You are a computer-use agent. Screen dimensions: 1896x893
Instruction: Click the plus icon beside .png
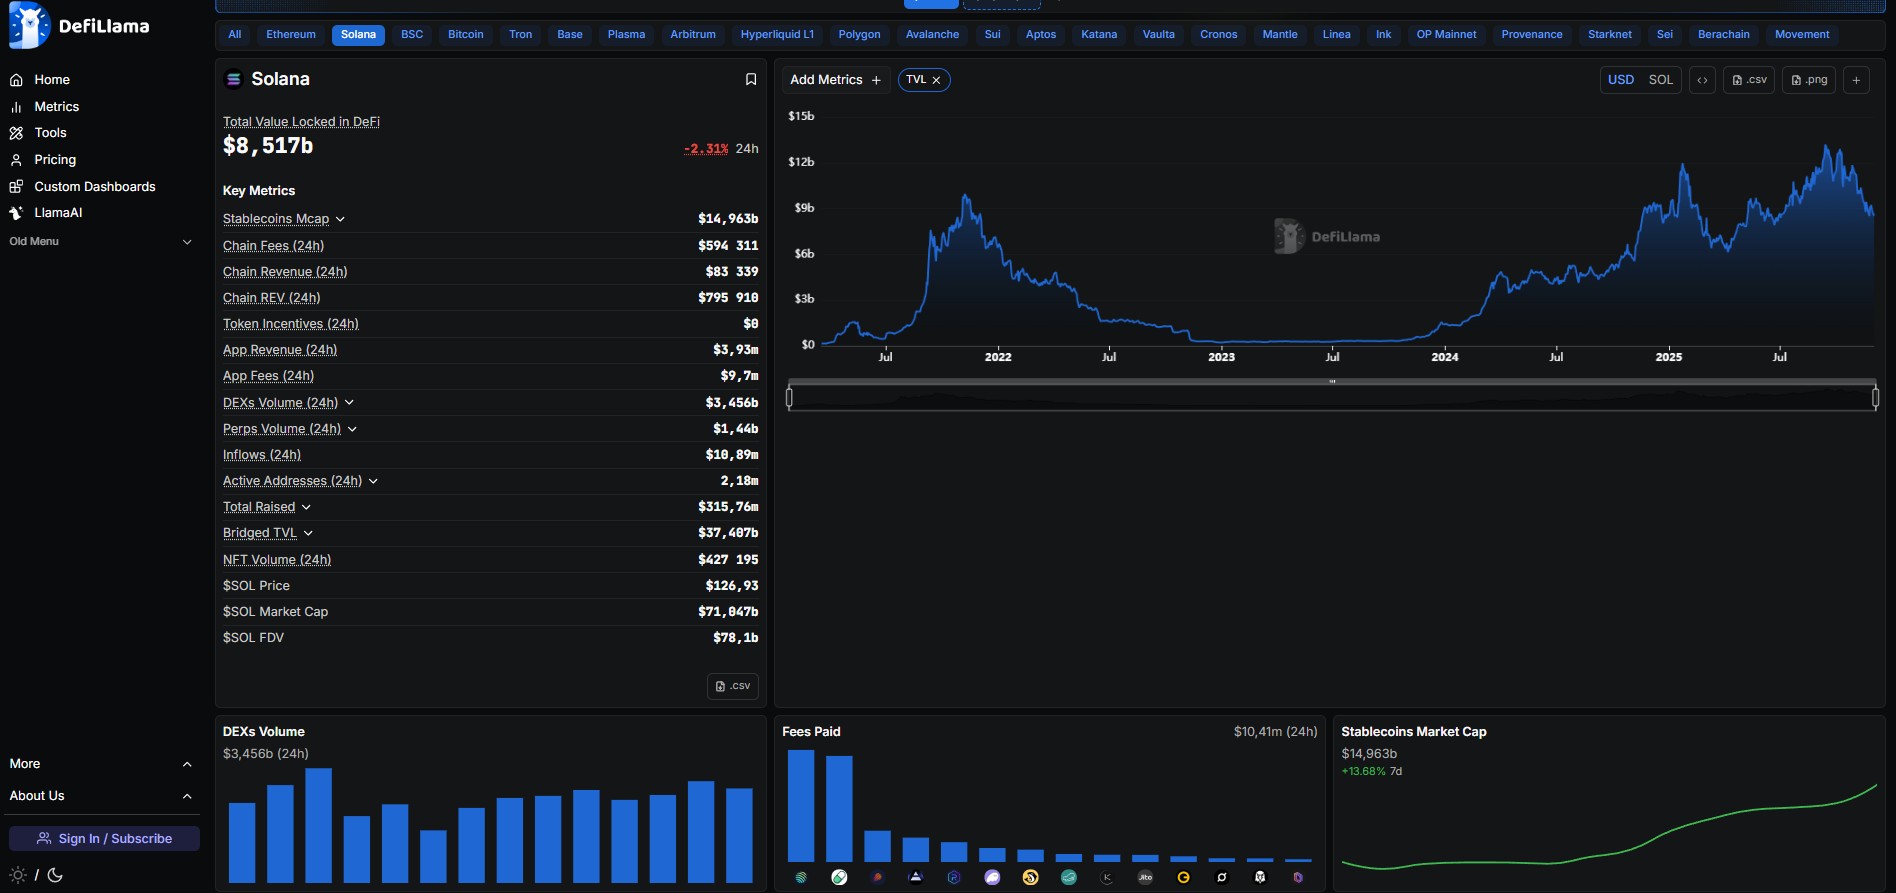point(1856,80)
